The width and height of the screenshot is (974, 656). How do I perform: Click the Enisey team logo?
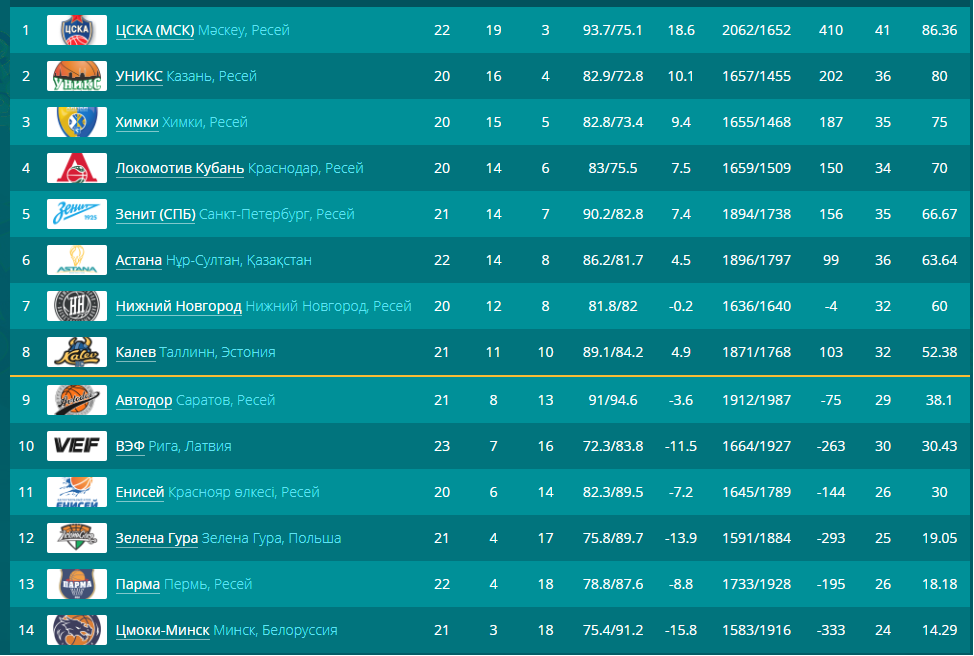tap(77, 492)
